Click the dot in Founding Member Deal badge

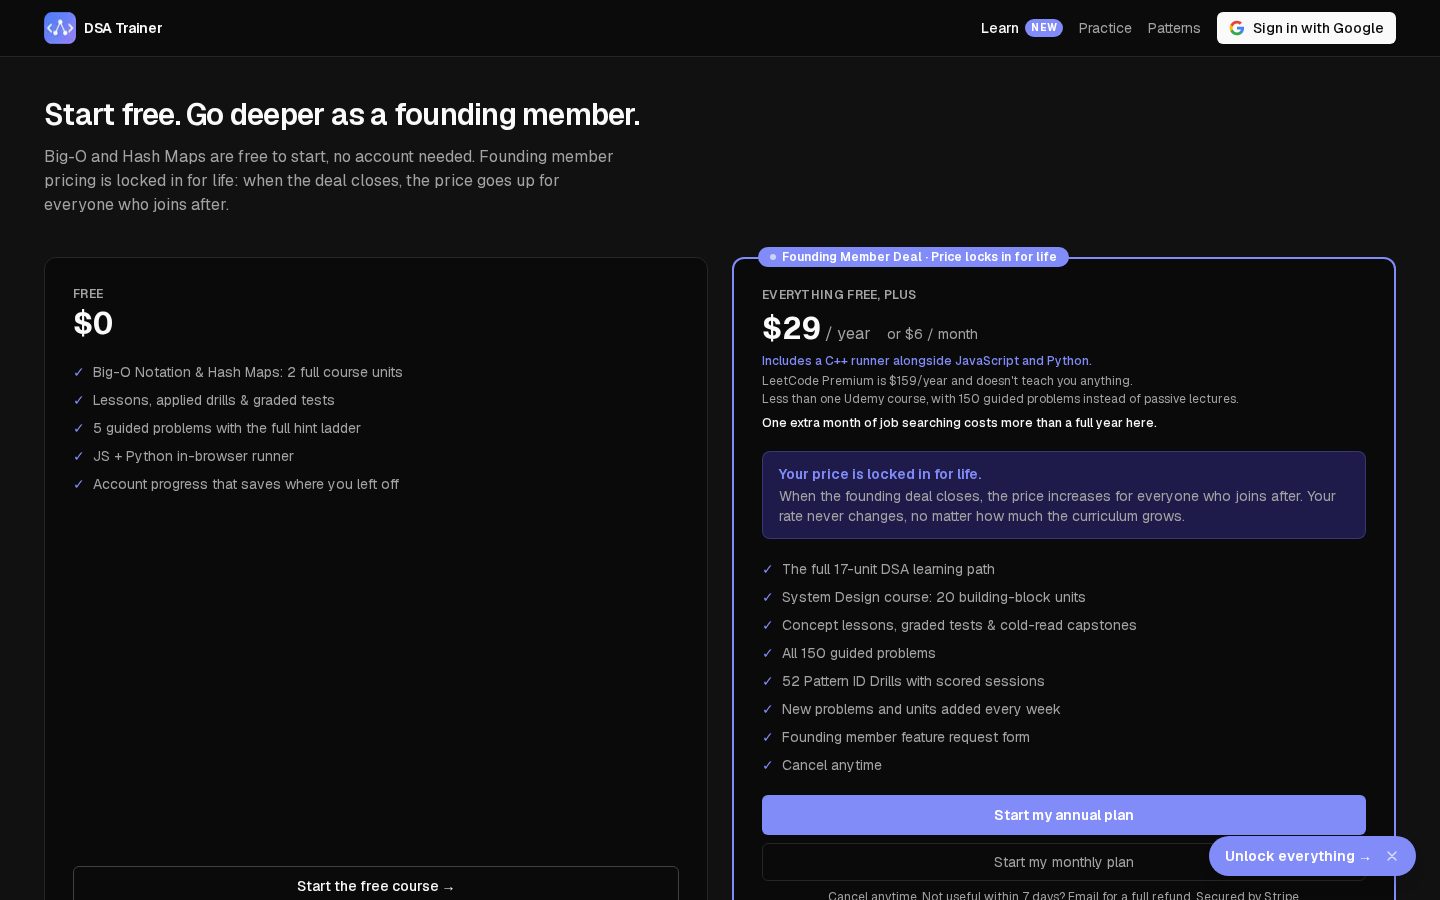773,257
